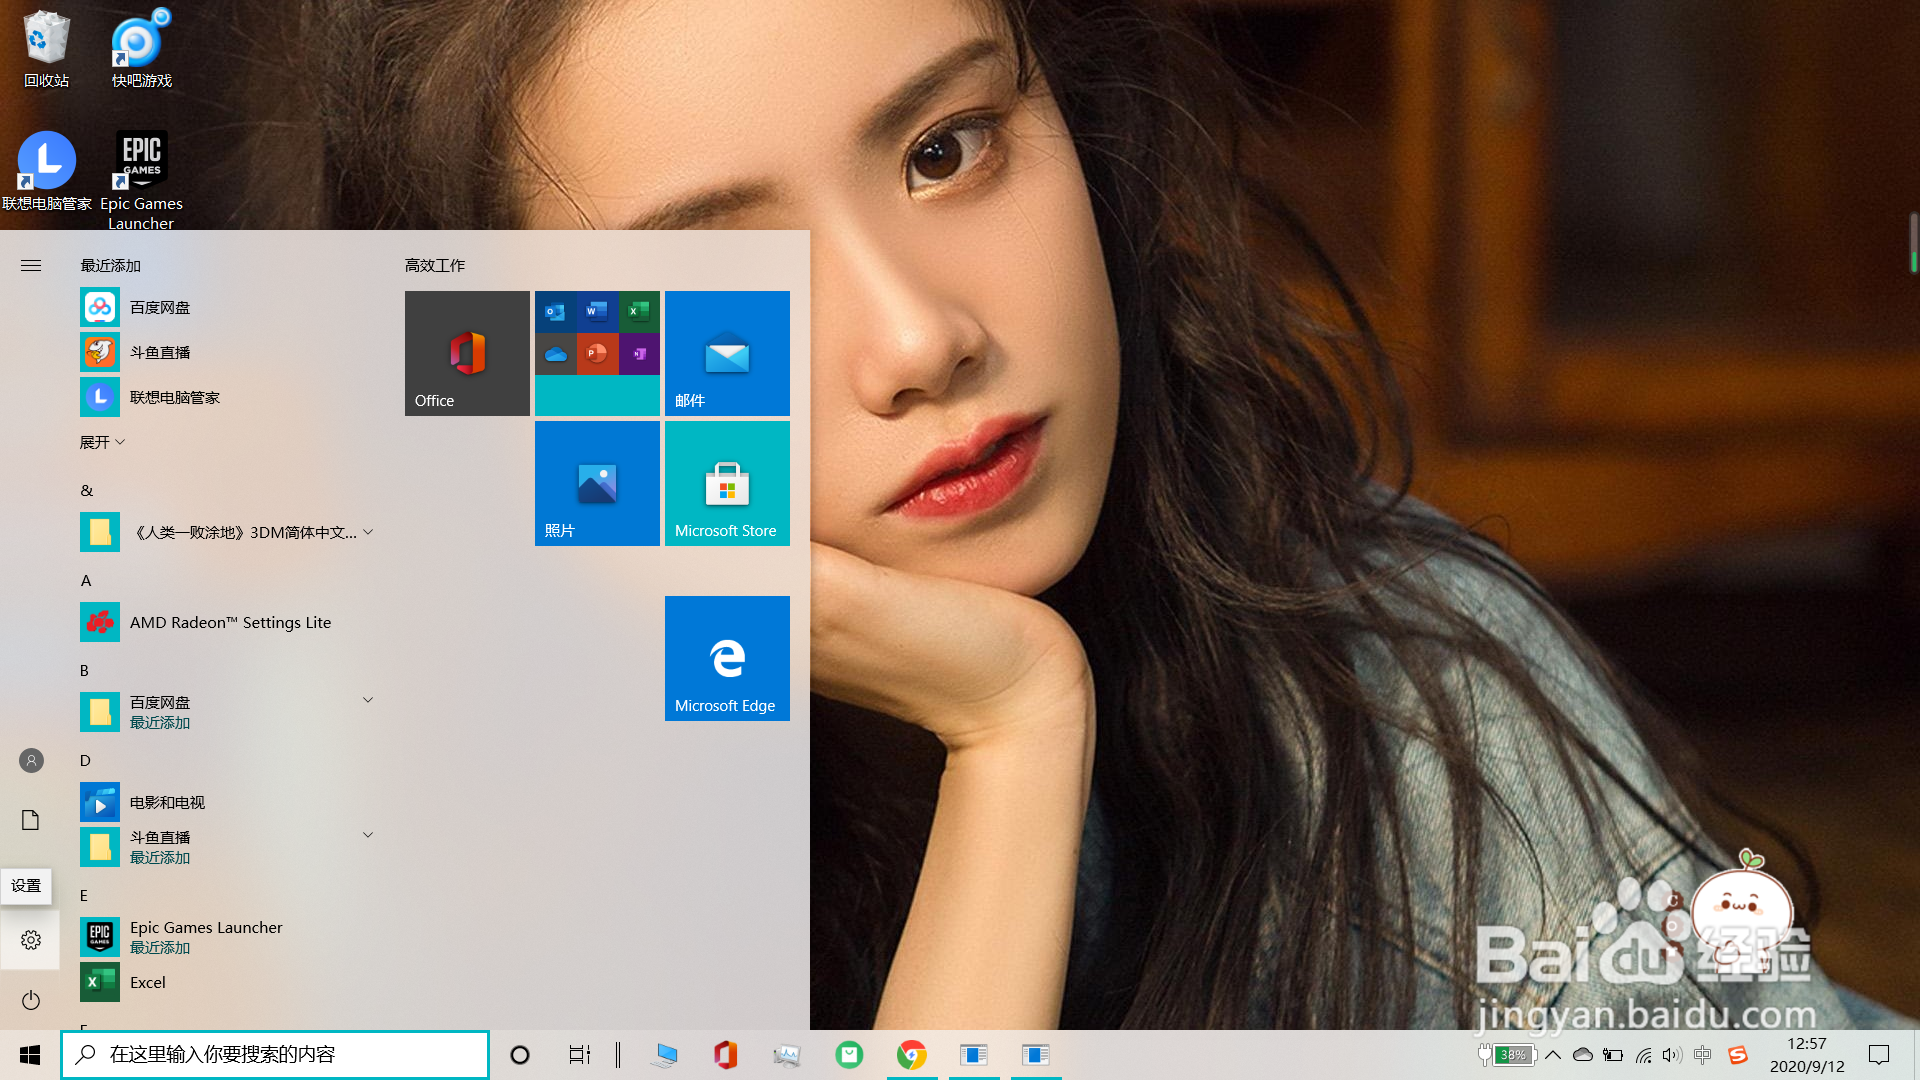Open the Office tile
The height and width of the screenshot is (1080, 1920).
tap(467, 353)
